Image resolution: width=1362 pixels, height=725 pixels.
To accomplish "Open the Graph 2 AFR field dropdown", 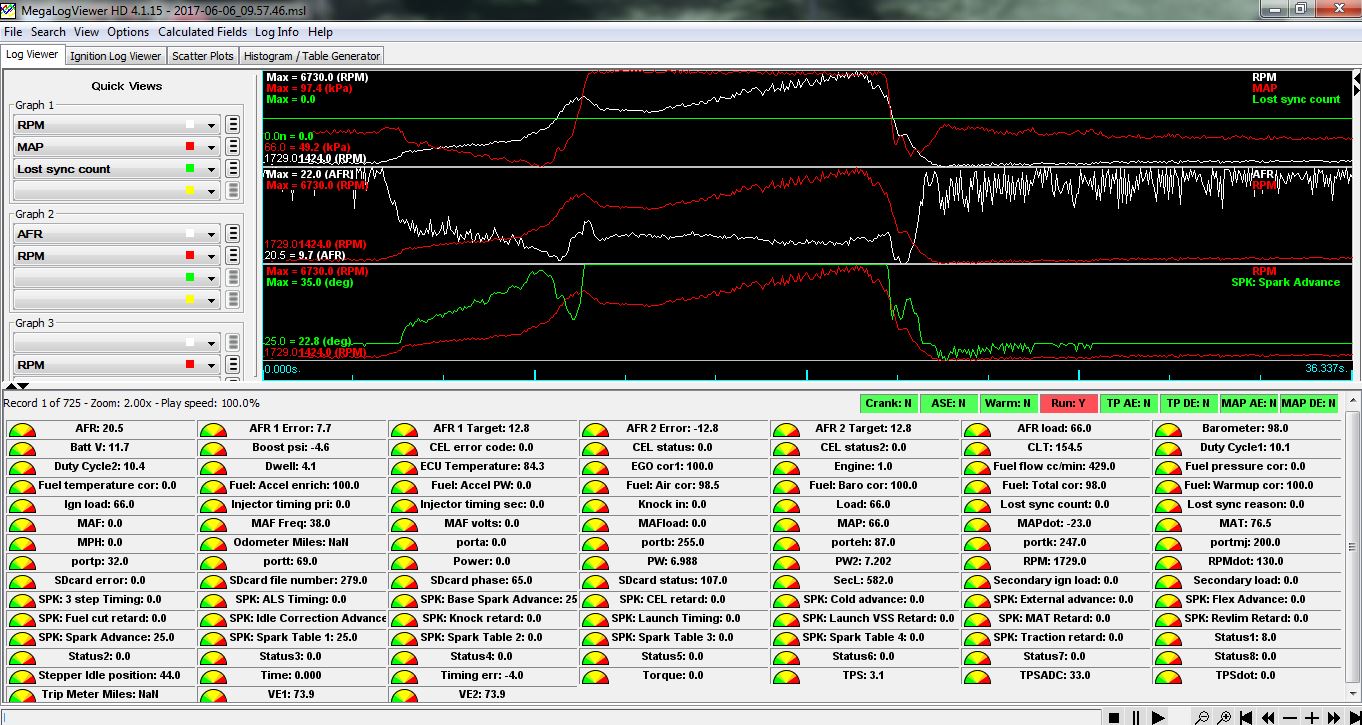I will coord(211,235).
